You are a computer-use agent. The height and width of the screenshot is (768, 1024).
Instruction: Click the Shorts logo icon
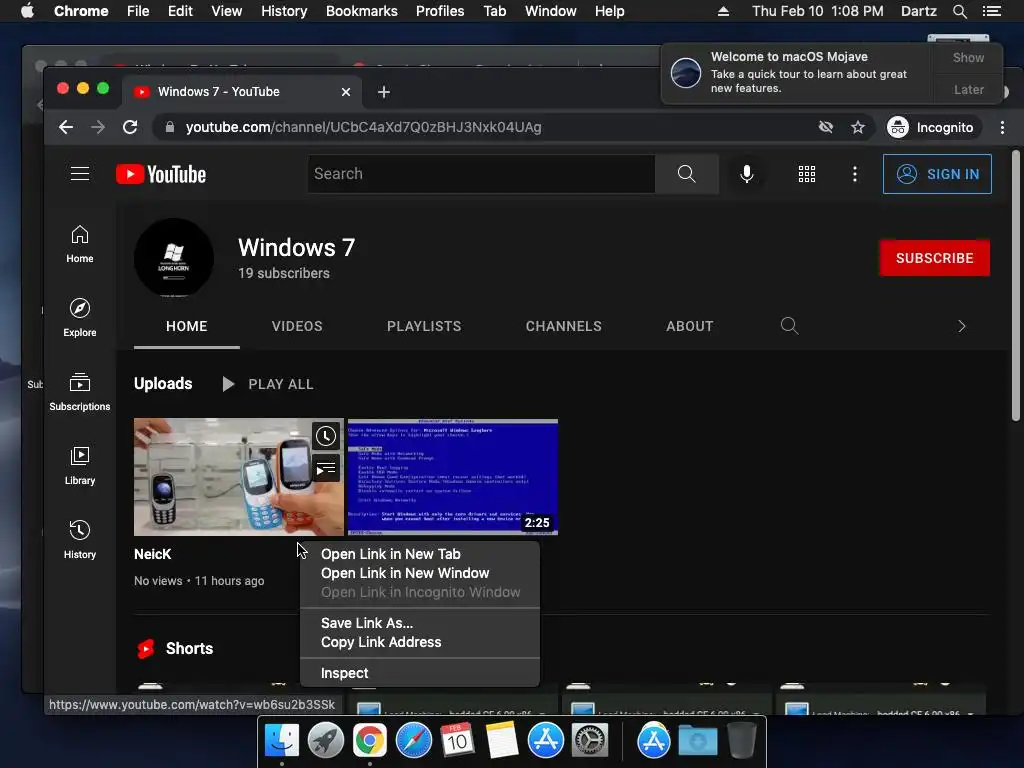pos(146,648)
